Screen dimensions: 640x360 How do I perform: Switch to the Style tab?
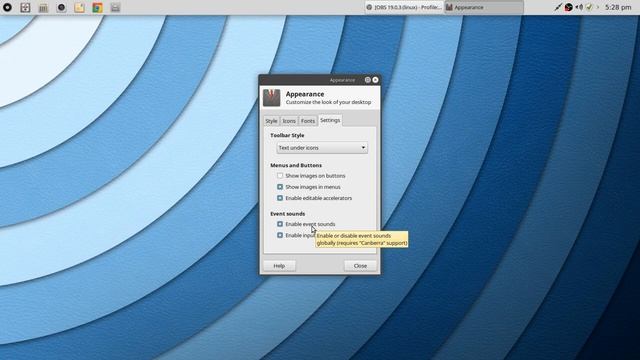pyautogui.click(x=271, y=121)
